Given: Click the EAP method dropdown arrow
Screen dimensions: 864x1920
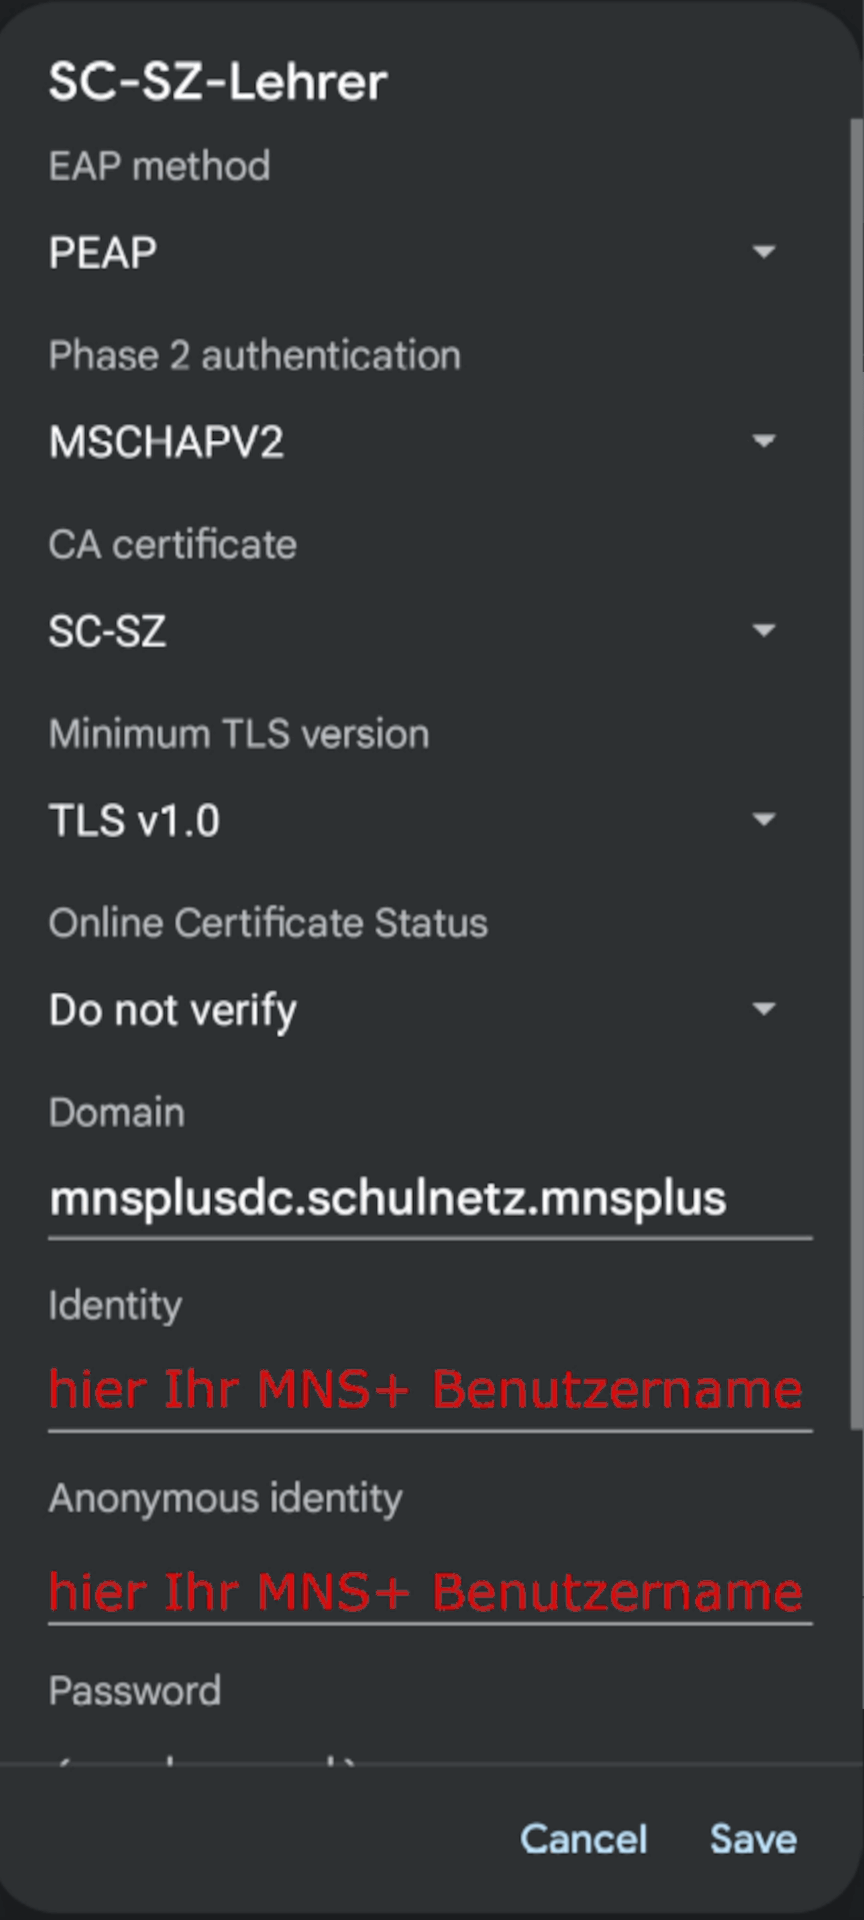Looking at the screenshot, I should 763,252.
